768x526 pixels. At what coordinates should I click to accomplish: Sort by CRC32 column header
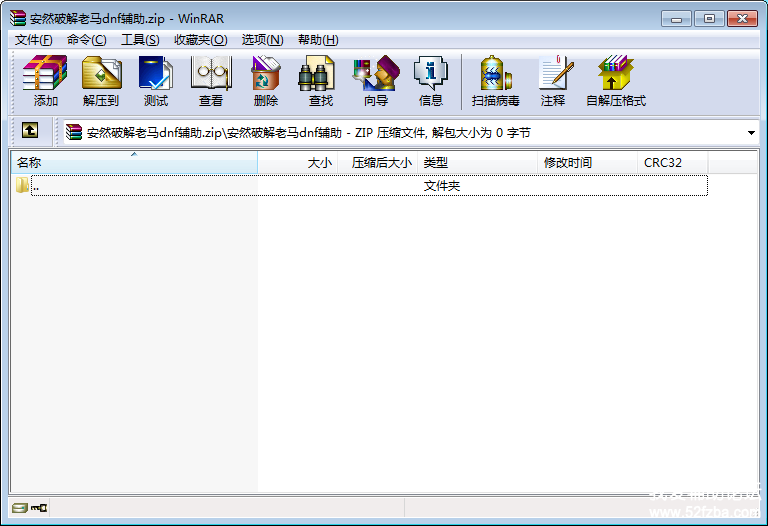coord(672,163)
